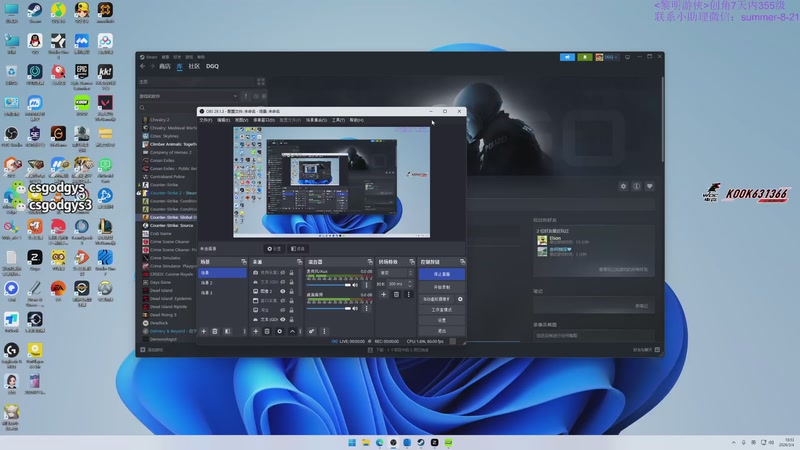Open Steam from the taskbar
The width and height of the screenshot is (800, 450).
click(421, 442)
